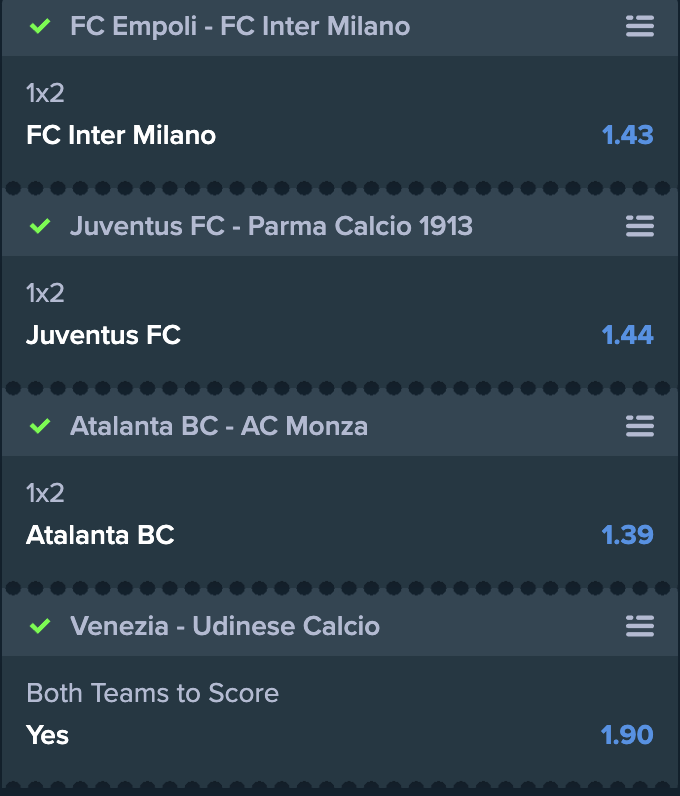Open the Juventus FC - Parma Calcio 1913 title
This screenshot has width=680, height=796.
pyautogui.click(x=271, y=226)
